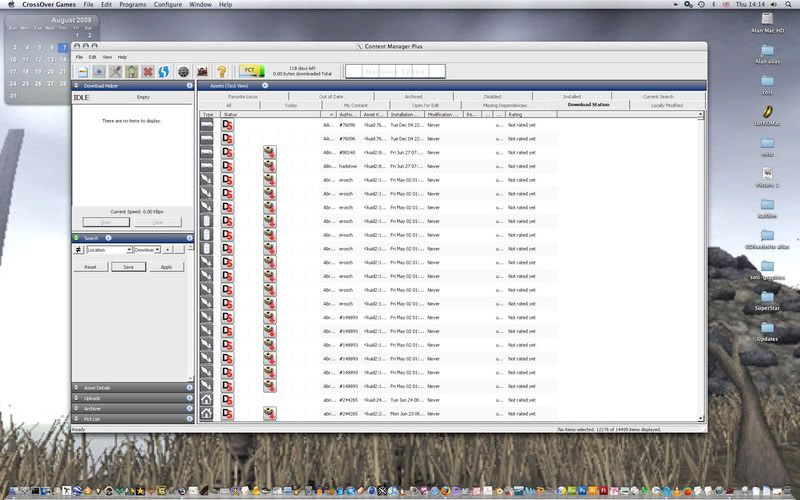Expand the Asset Details panel
This screenshot has width=800, height=500.
click(x=132, y=387)
